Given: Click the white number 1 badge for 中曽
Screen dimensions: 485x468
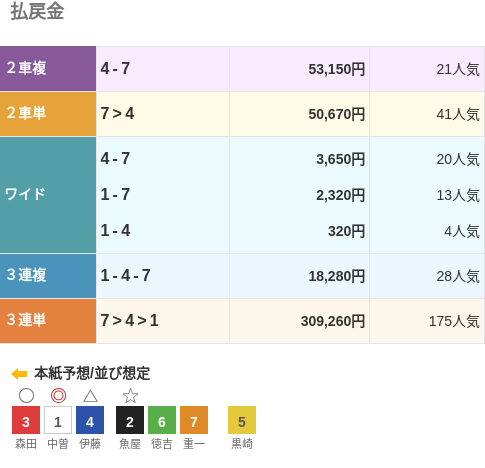Looking at the screenshot, I should (x=58, y=420).
